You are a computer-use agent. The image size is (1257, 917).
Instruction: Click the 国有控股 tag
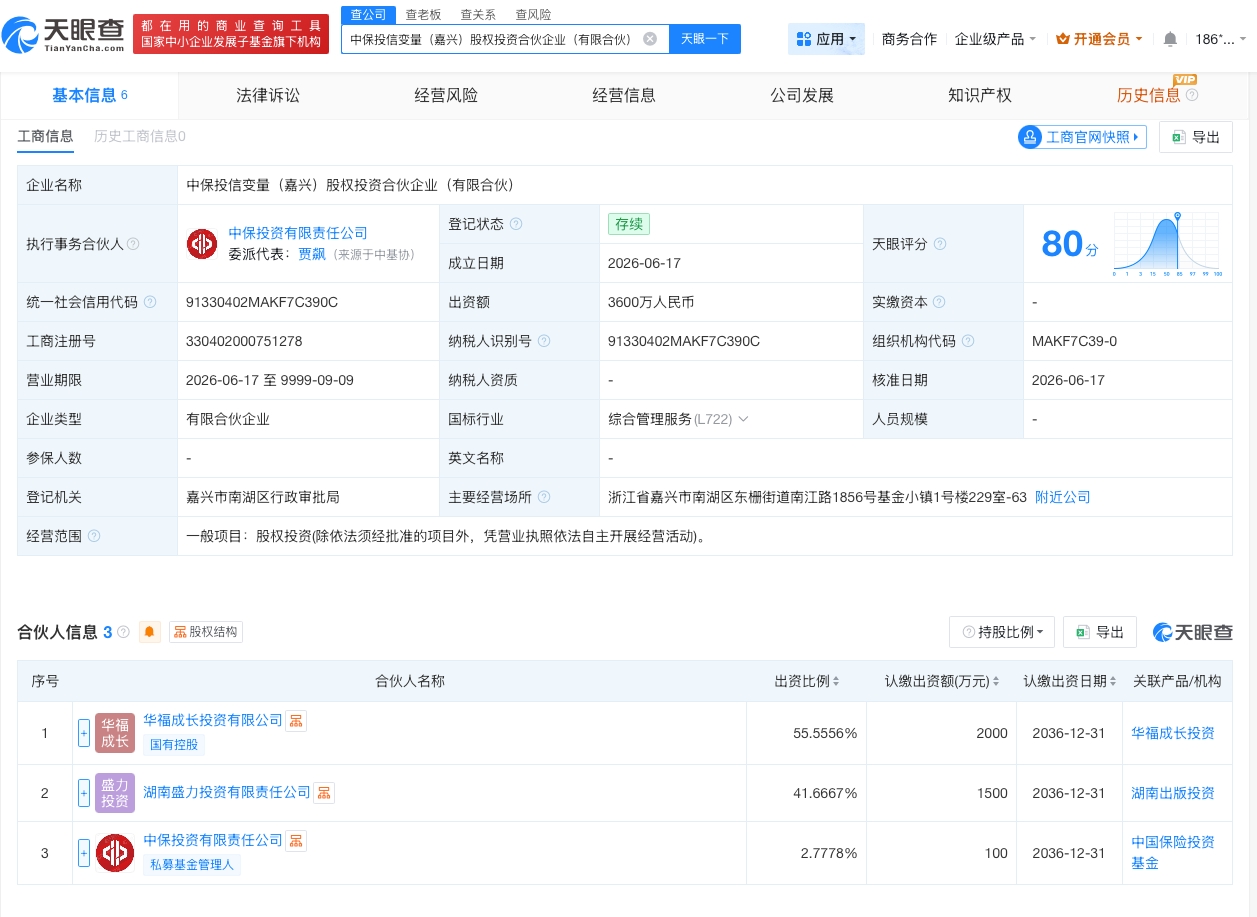coord(174,744)
